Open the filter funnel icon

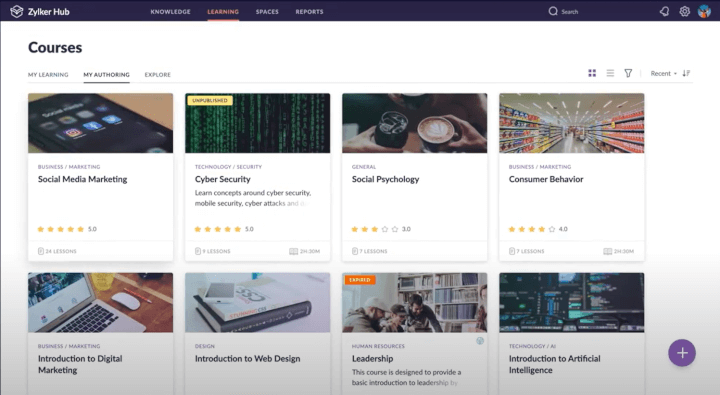click(x=628, y=73)
